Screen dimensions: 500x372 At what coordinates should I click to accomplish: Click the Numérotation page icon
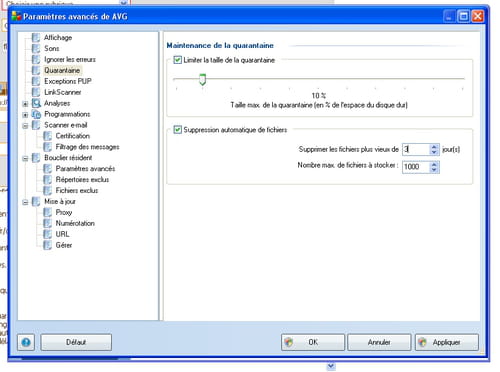[48, 223]
